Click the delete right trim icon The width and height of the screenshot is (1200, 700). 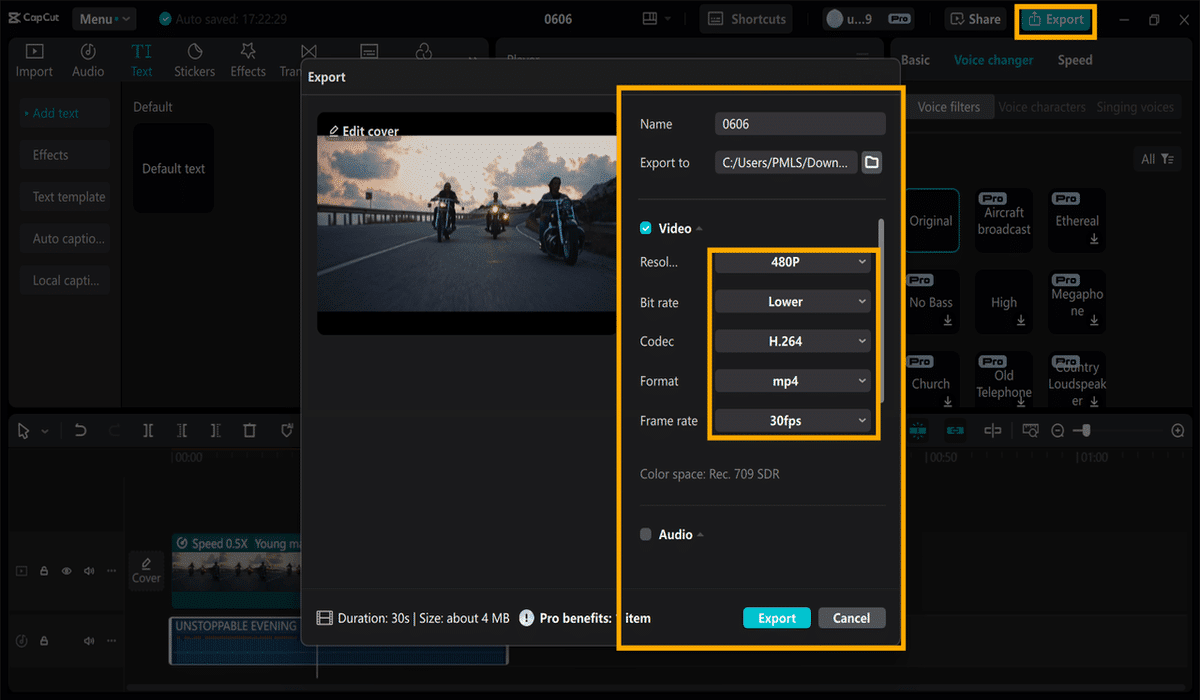tap(216, 430)
